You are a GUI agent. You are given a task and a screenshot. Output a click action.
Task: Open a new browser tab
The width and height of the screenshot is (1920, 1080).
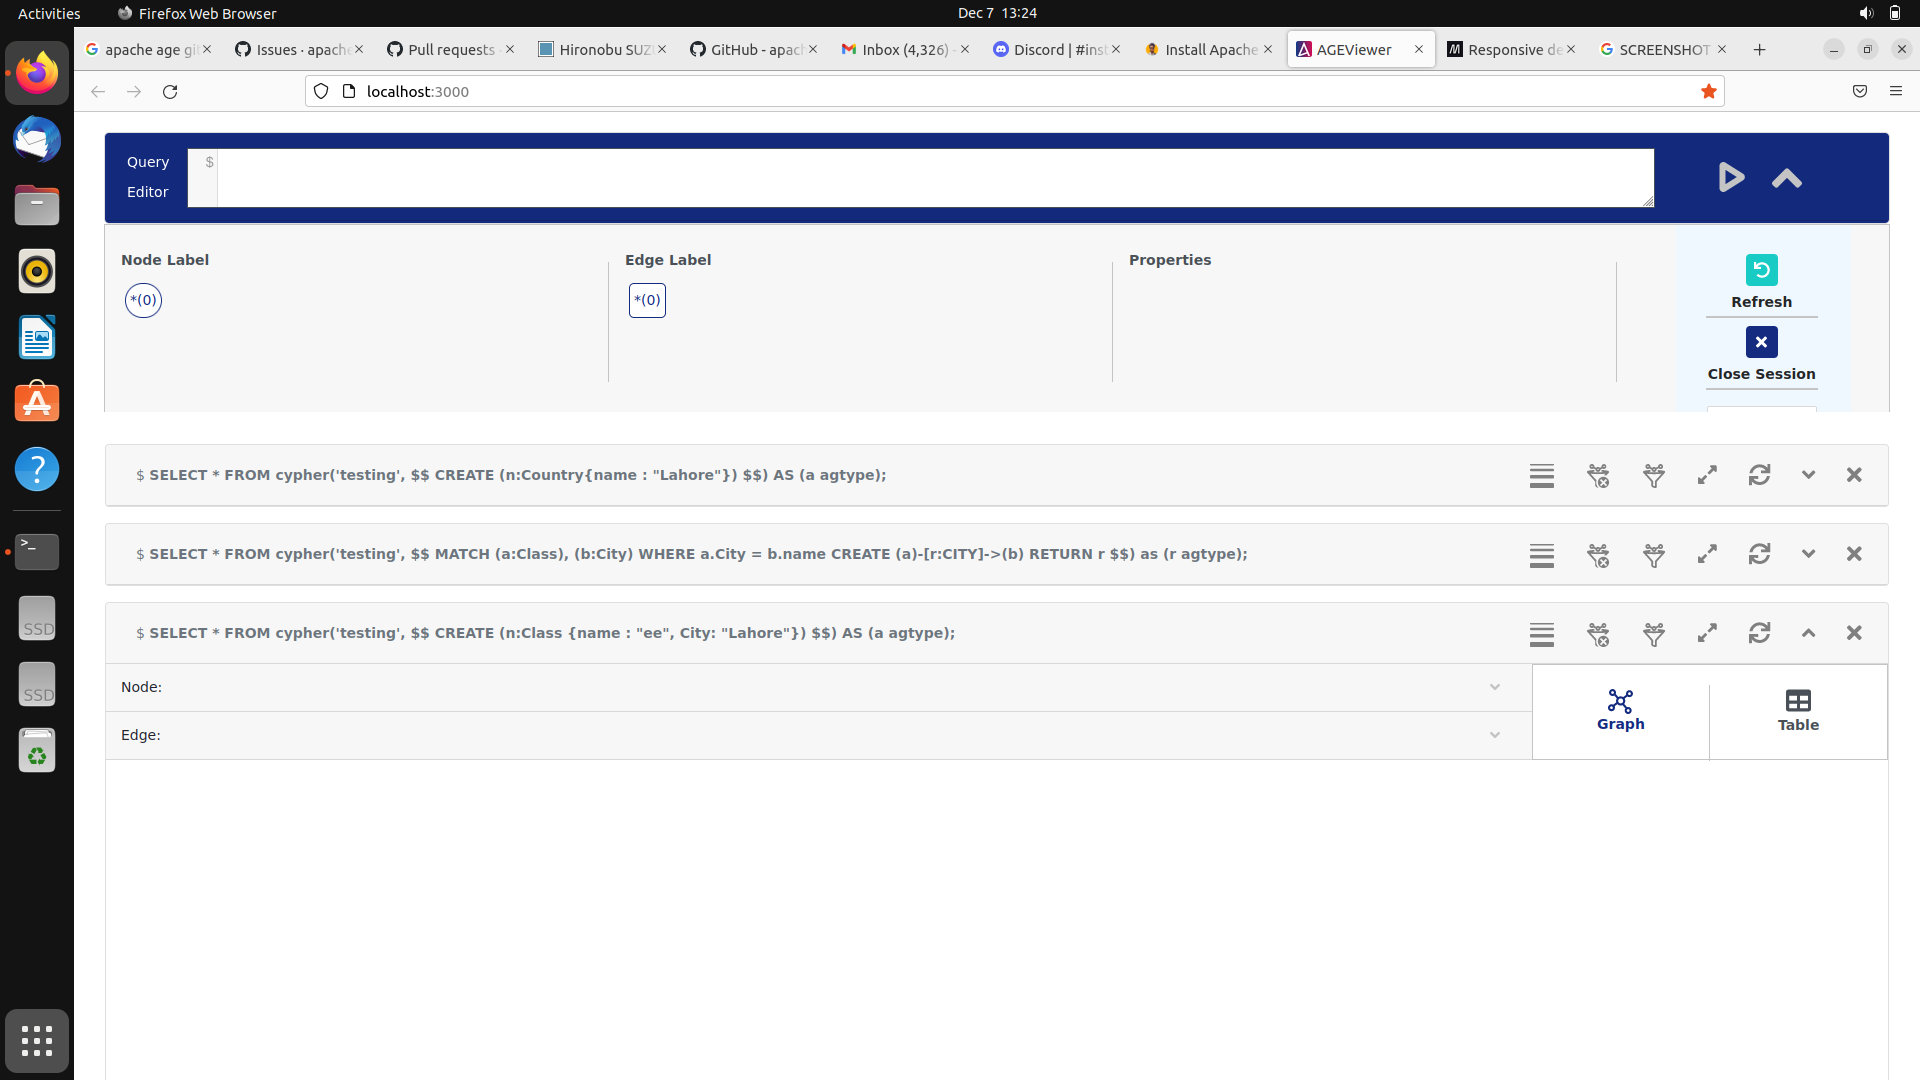coord(1759,49)
